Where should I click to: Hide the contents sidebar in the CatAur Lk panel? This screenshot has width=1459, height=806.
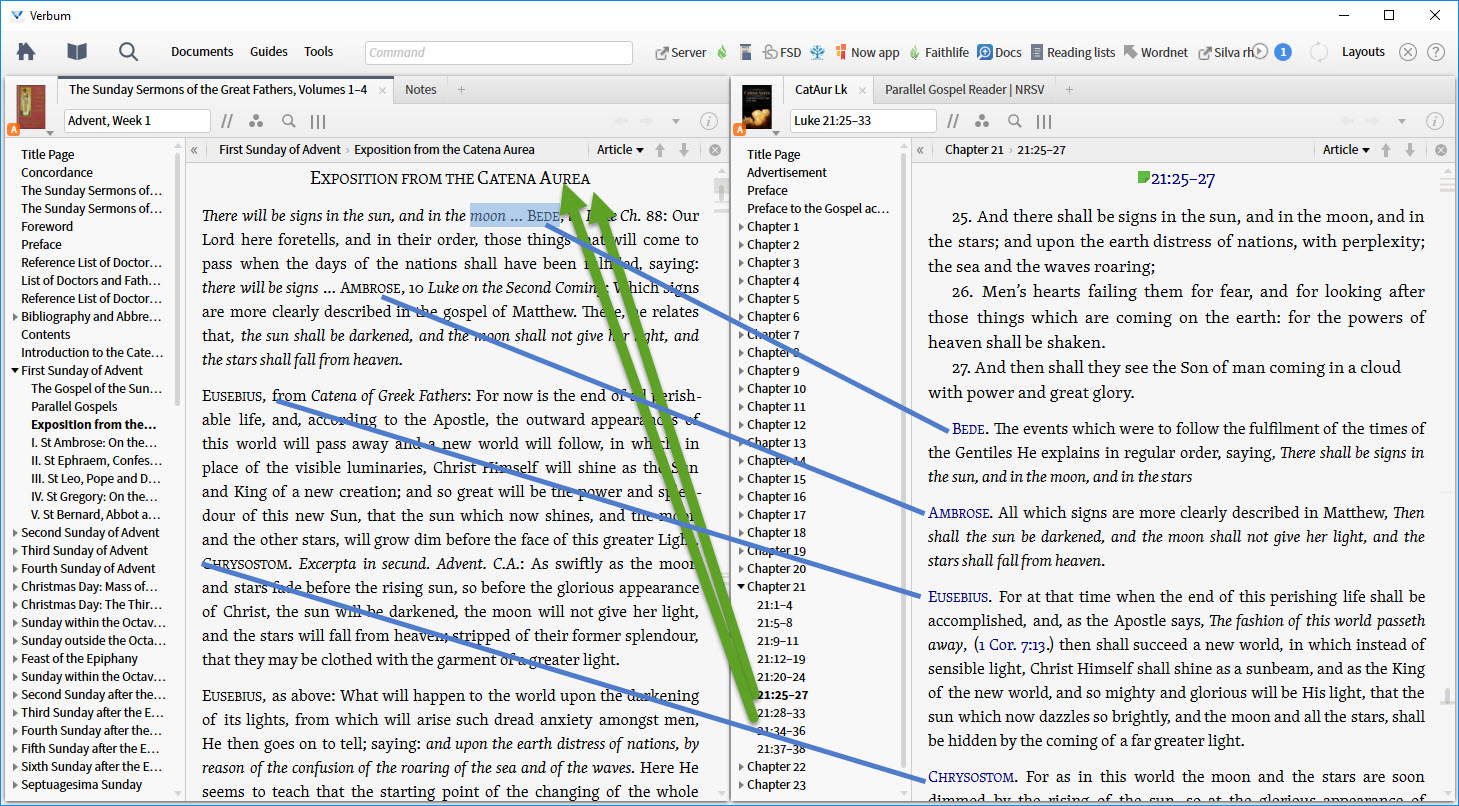920,150
